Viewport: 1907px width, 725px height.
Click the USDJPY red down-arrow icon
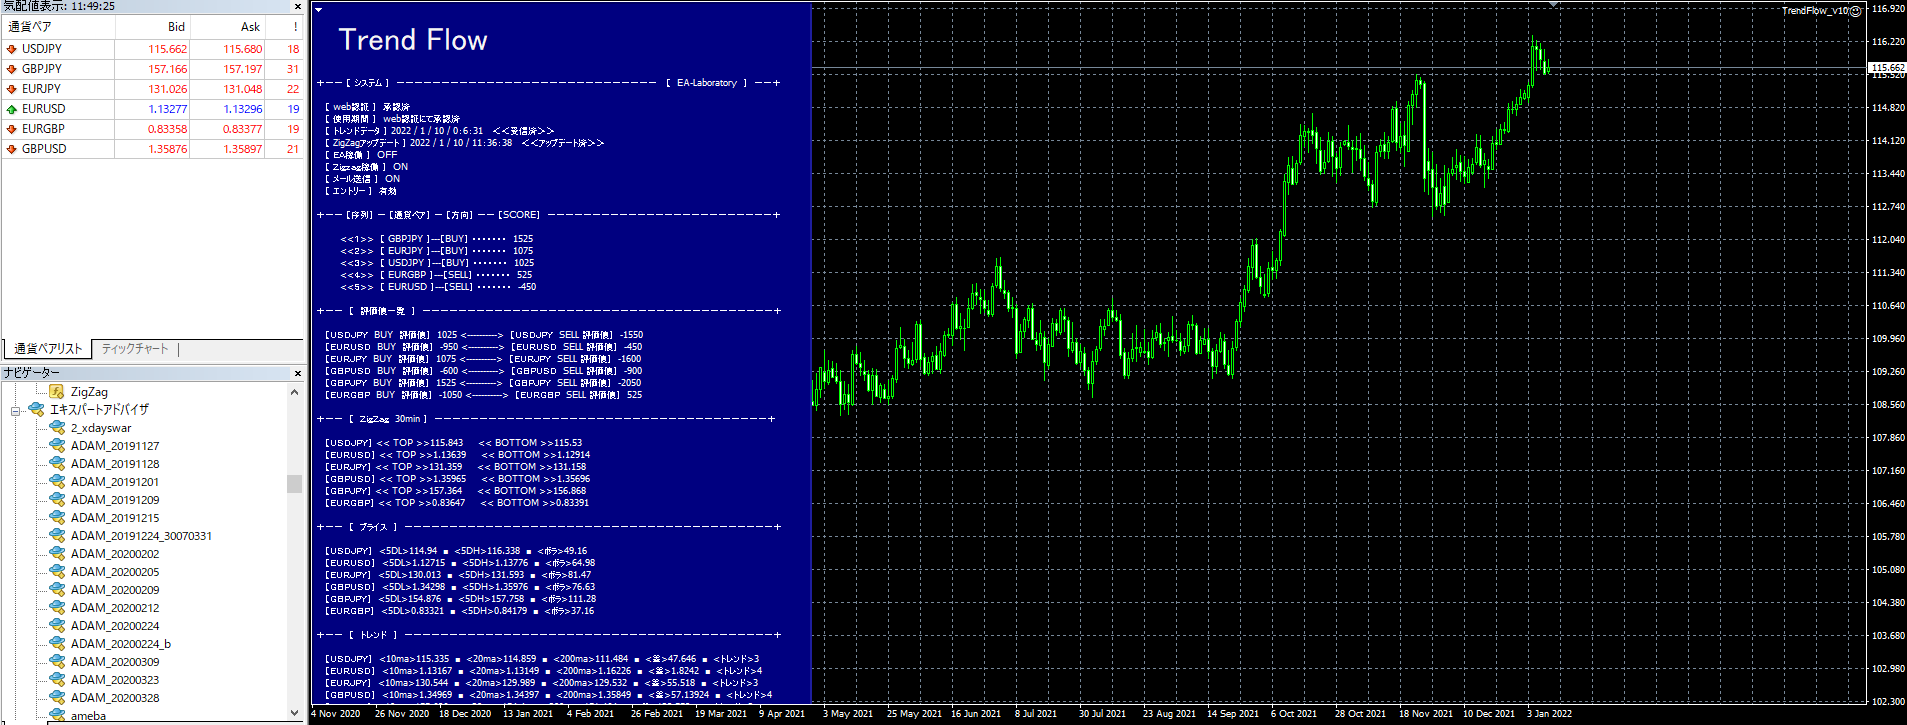pyautogui.click(x=12, y=49)
